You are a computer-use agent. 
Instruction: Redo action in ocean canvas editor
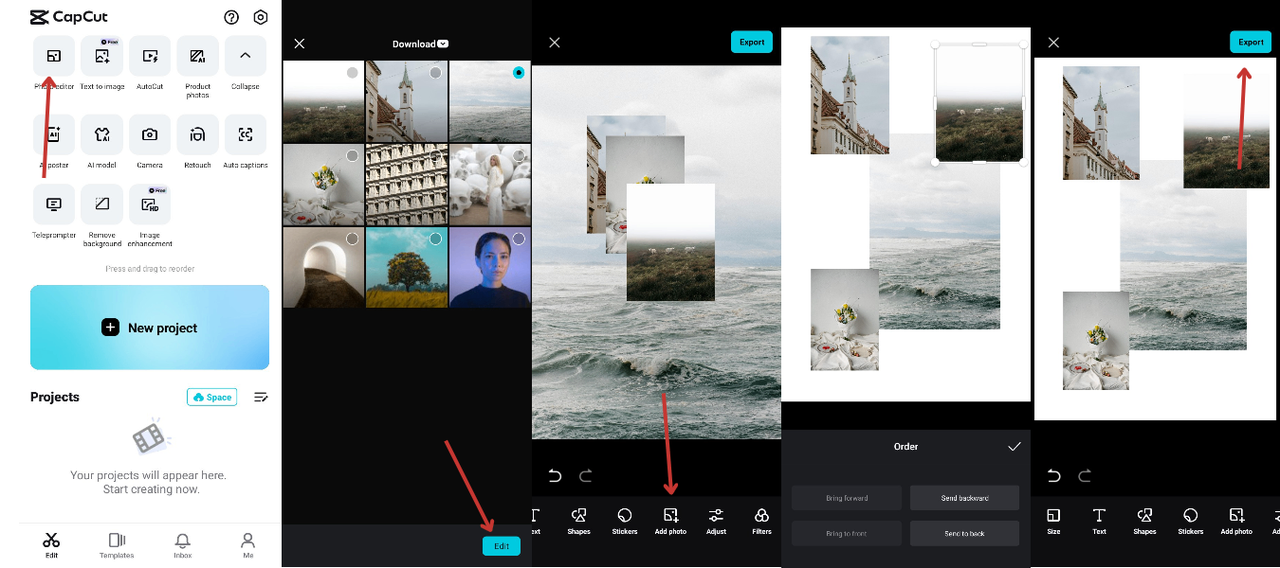586,476
